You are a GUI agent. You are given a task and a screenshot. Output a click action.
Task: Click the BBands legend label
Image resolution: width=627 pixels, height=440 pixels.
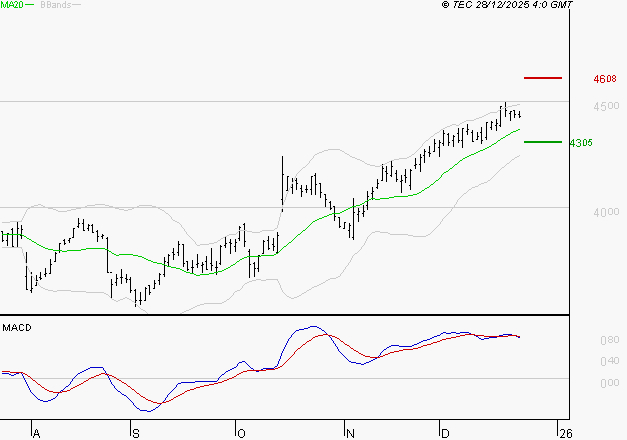click(x=55, y=5)
